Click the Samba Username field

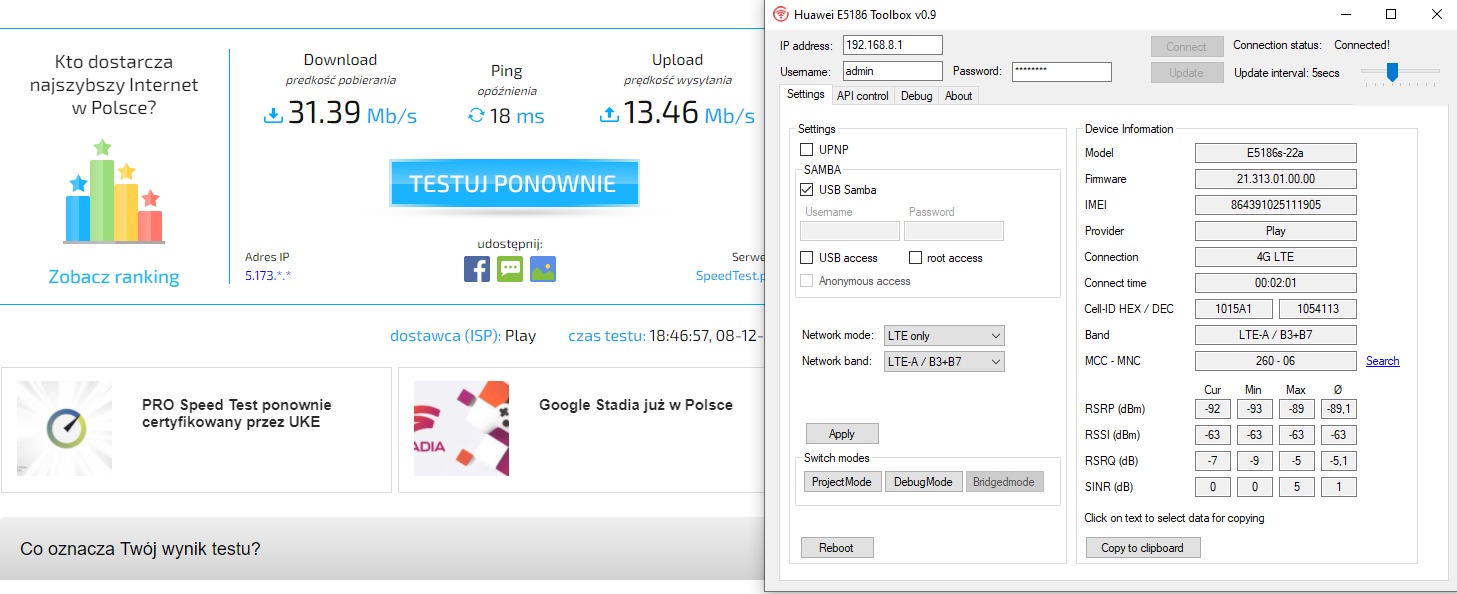[x=851, y=231]
